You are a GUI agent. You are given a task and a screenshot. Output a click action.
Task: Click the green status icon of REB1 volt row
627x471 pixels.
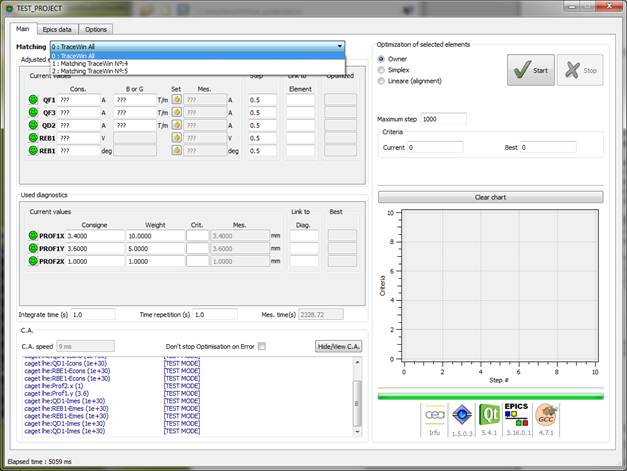coord(33,138)
